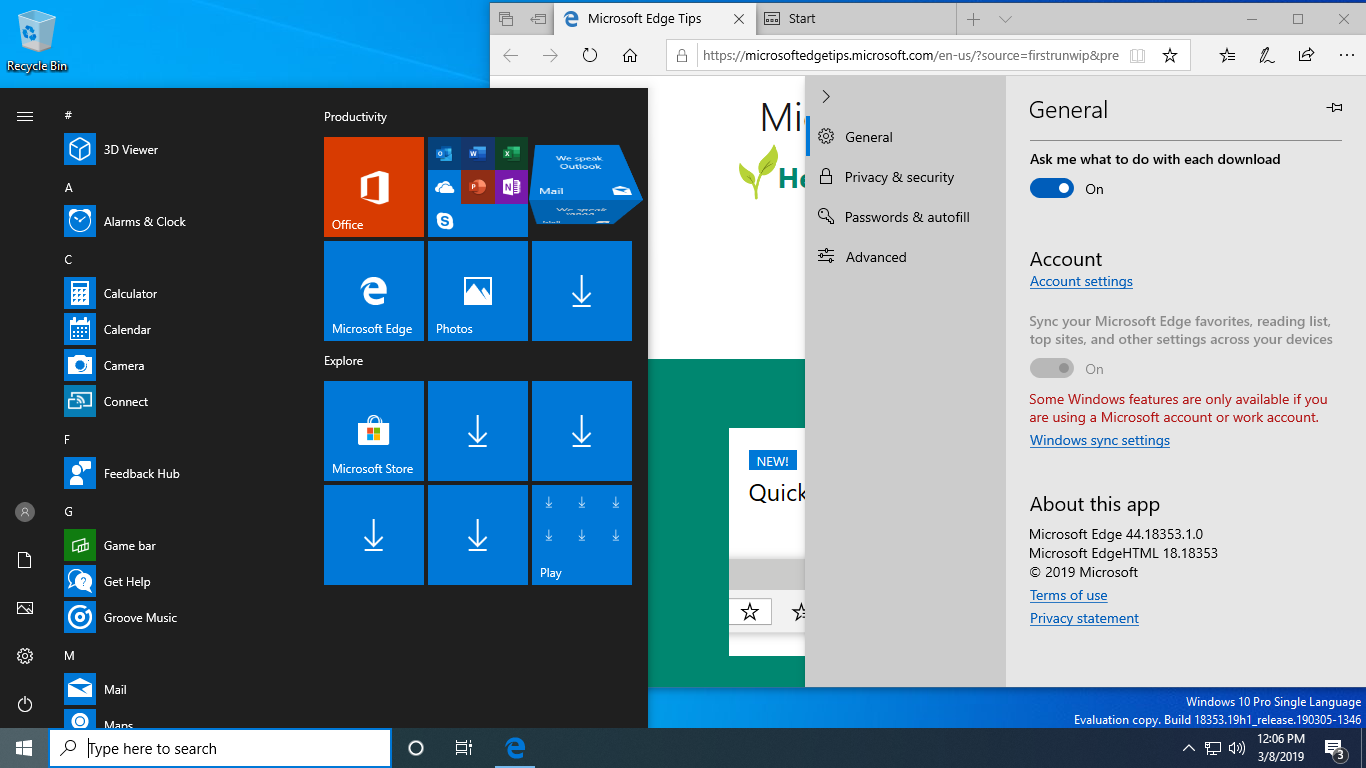Show hidden system tray icons

(x=1188, y=748)
